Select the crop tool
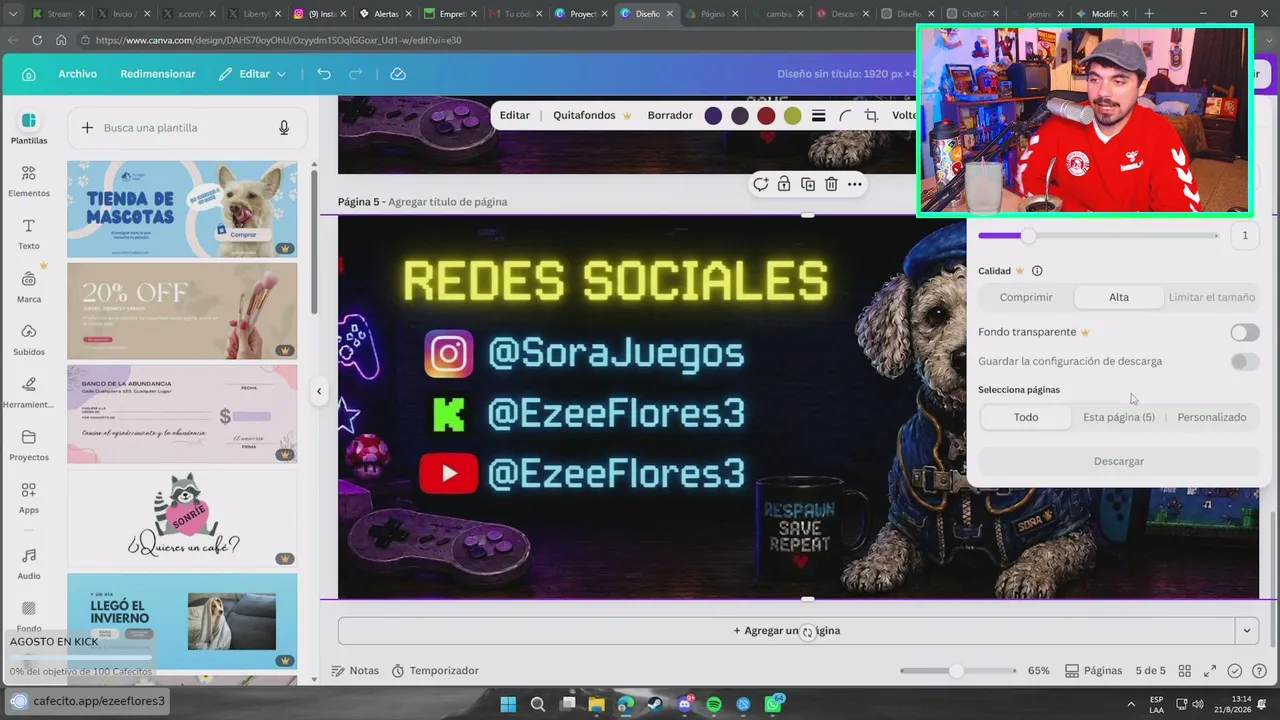The image size is (1280, 720). [x=871, y=116]
